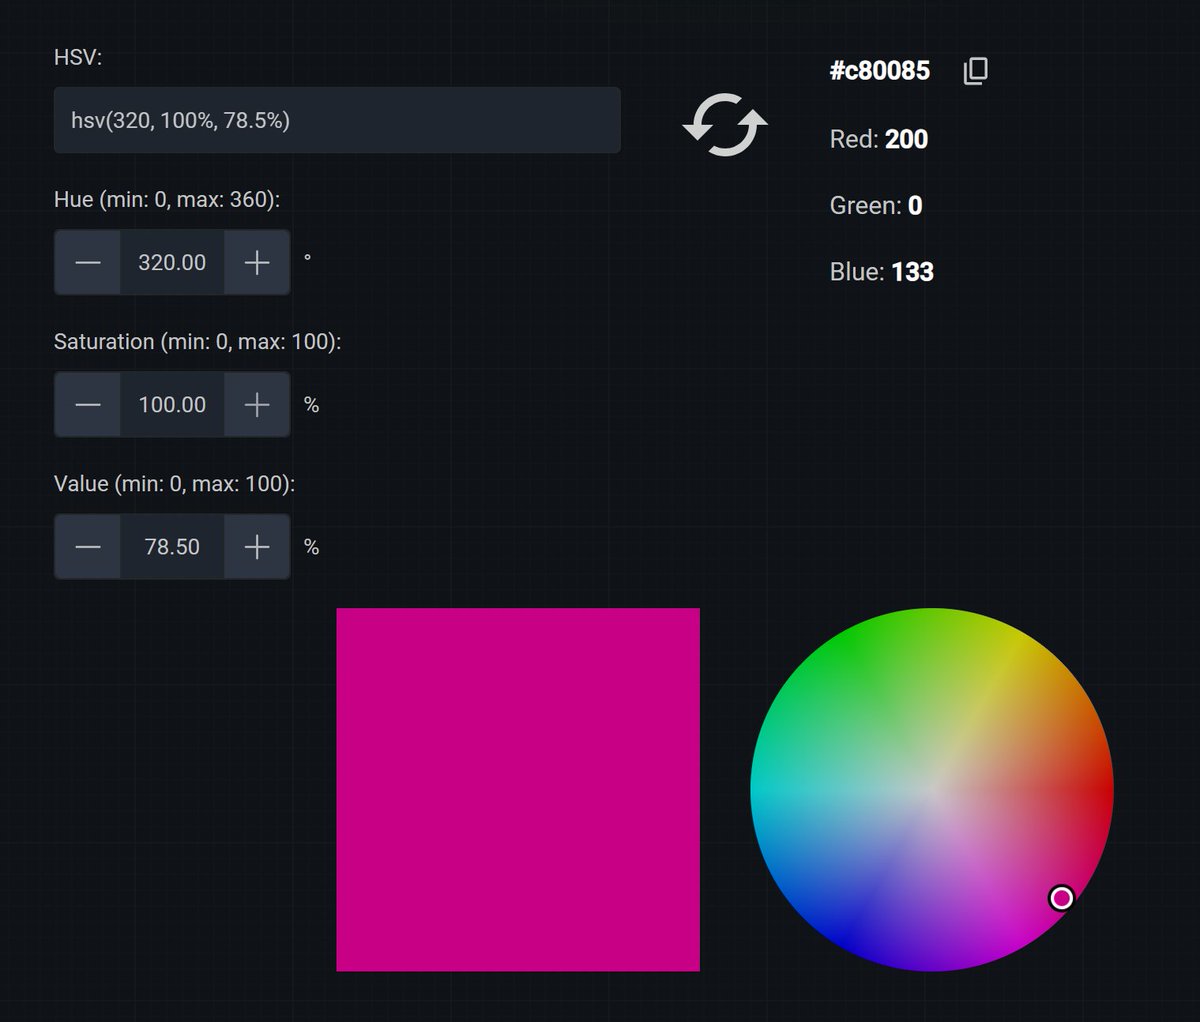1200x1022 pixels.
Task: Click the 'HSV:' label
Action: [x=78, y=57]
